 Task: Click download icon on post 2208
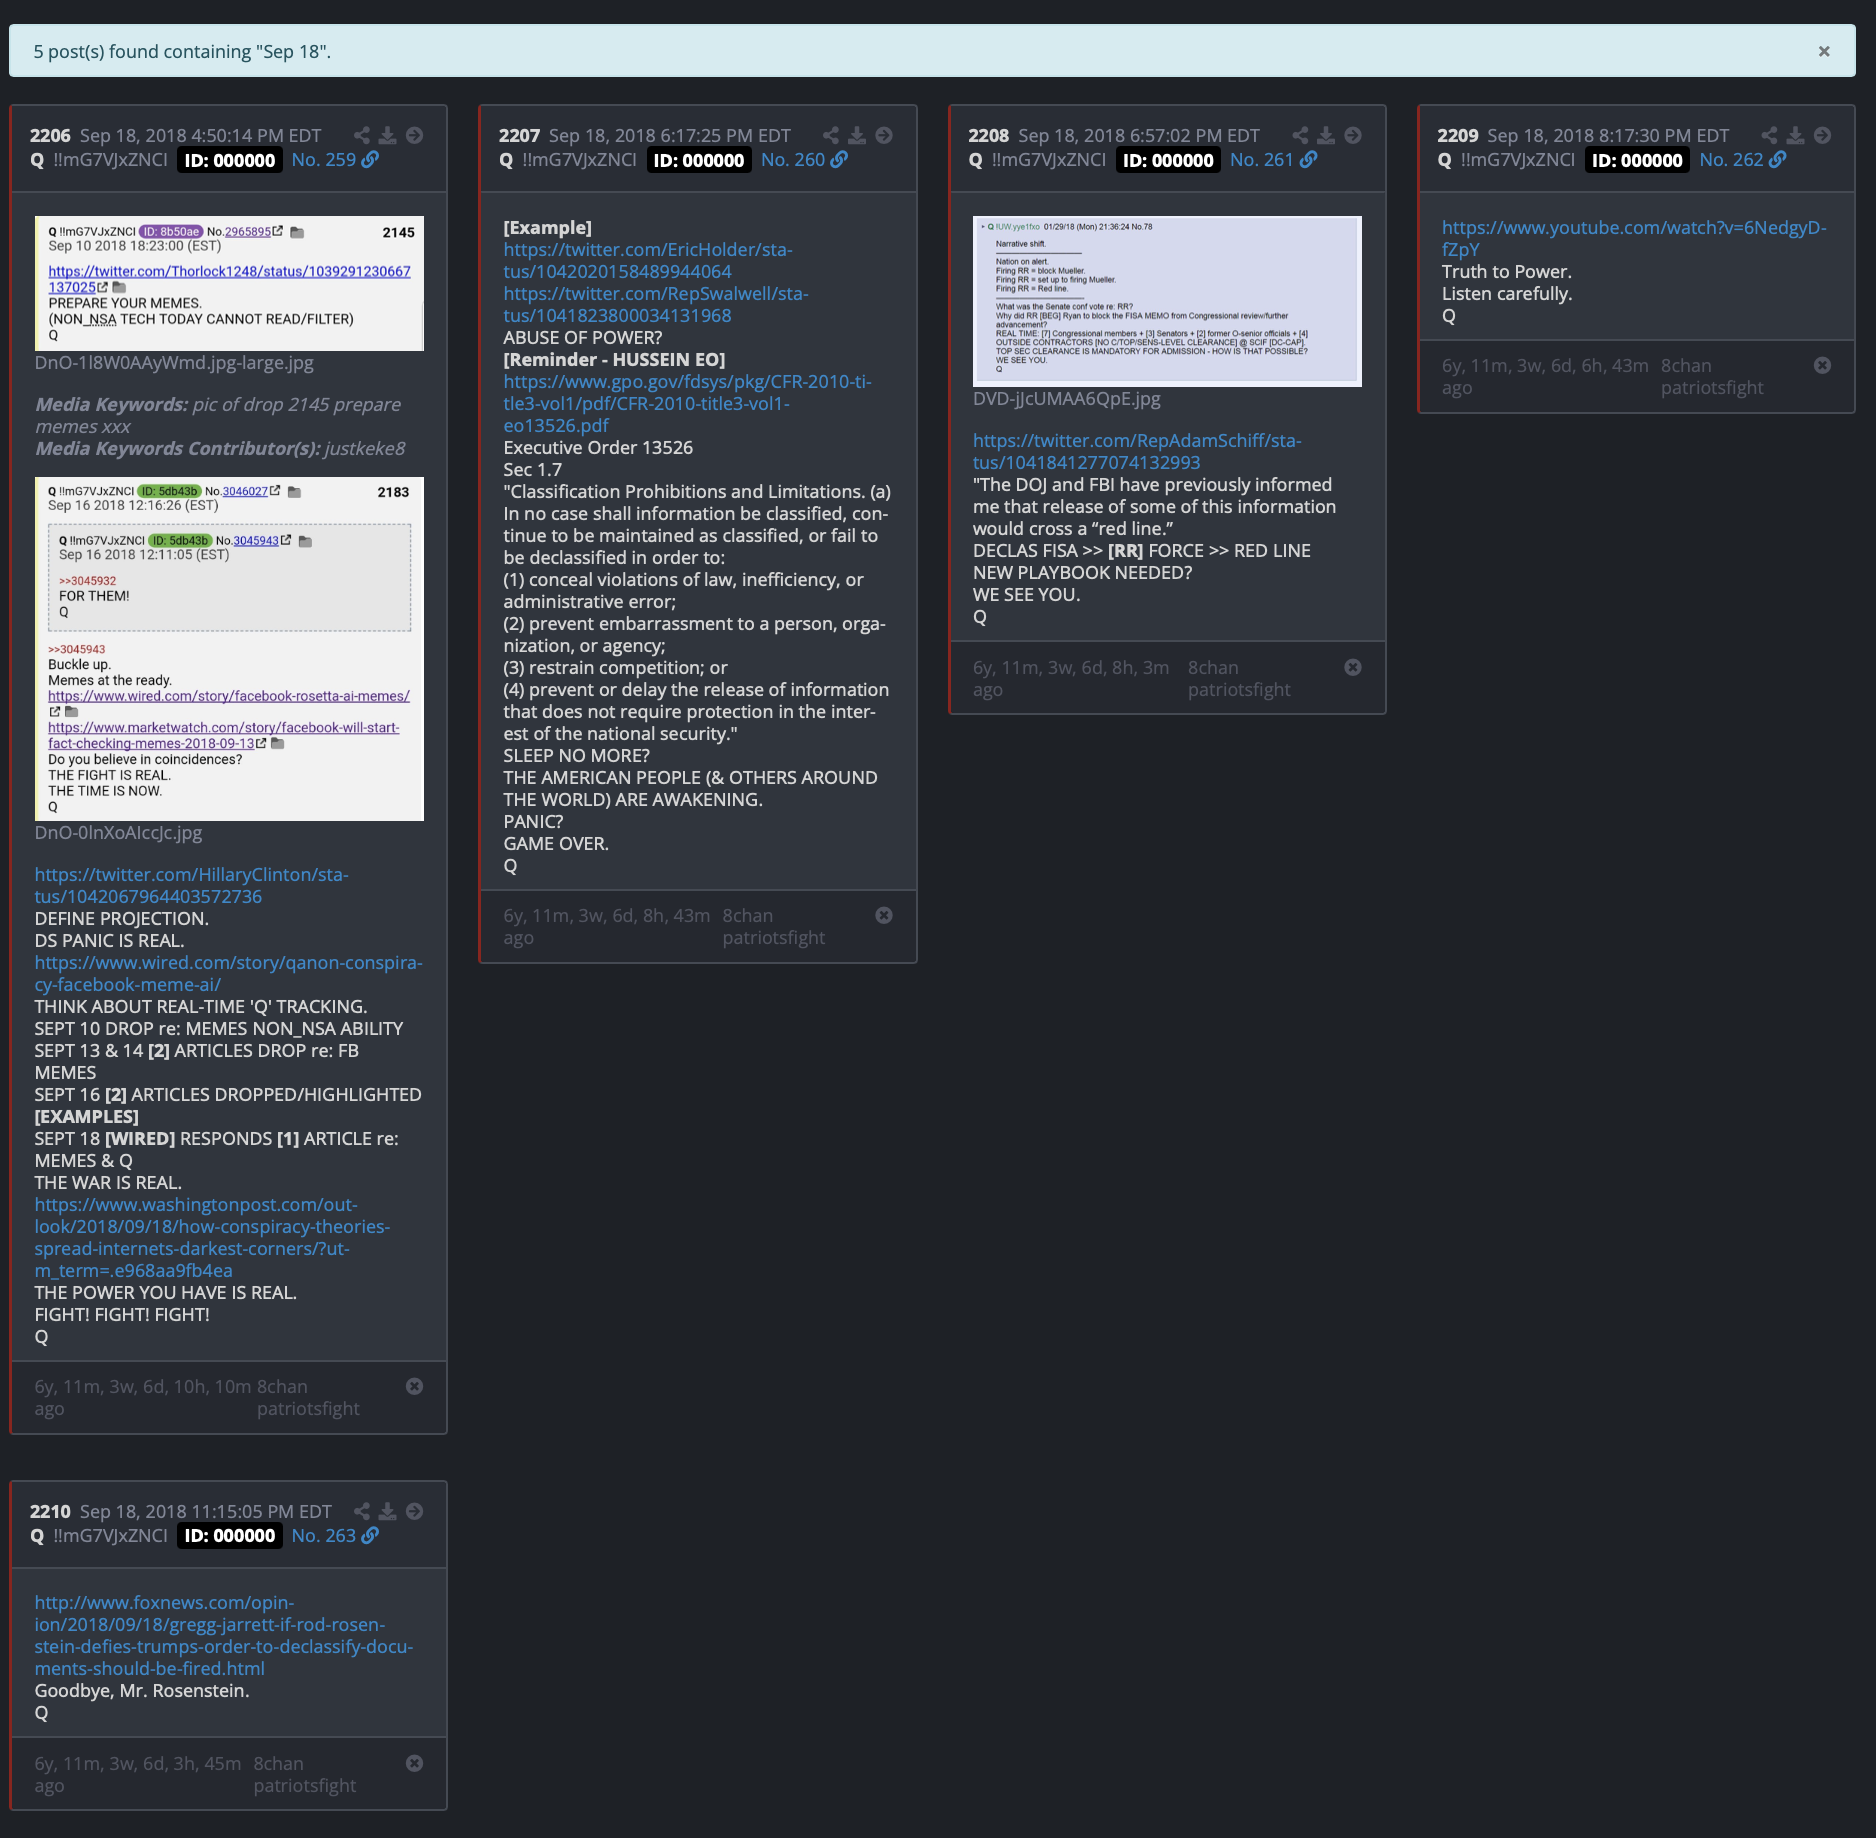[x=1326, y=135]
